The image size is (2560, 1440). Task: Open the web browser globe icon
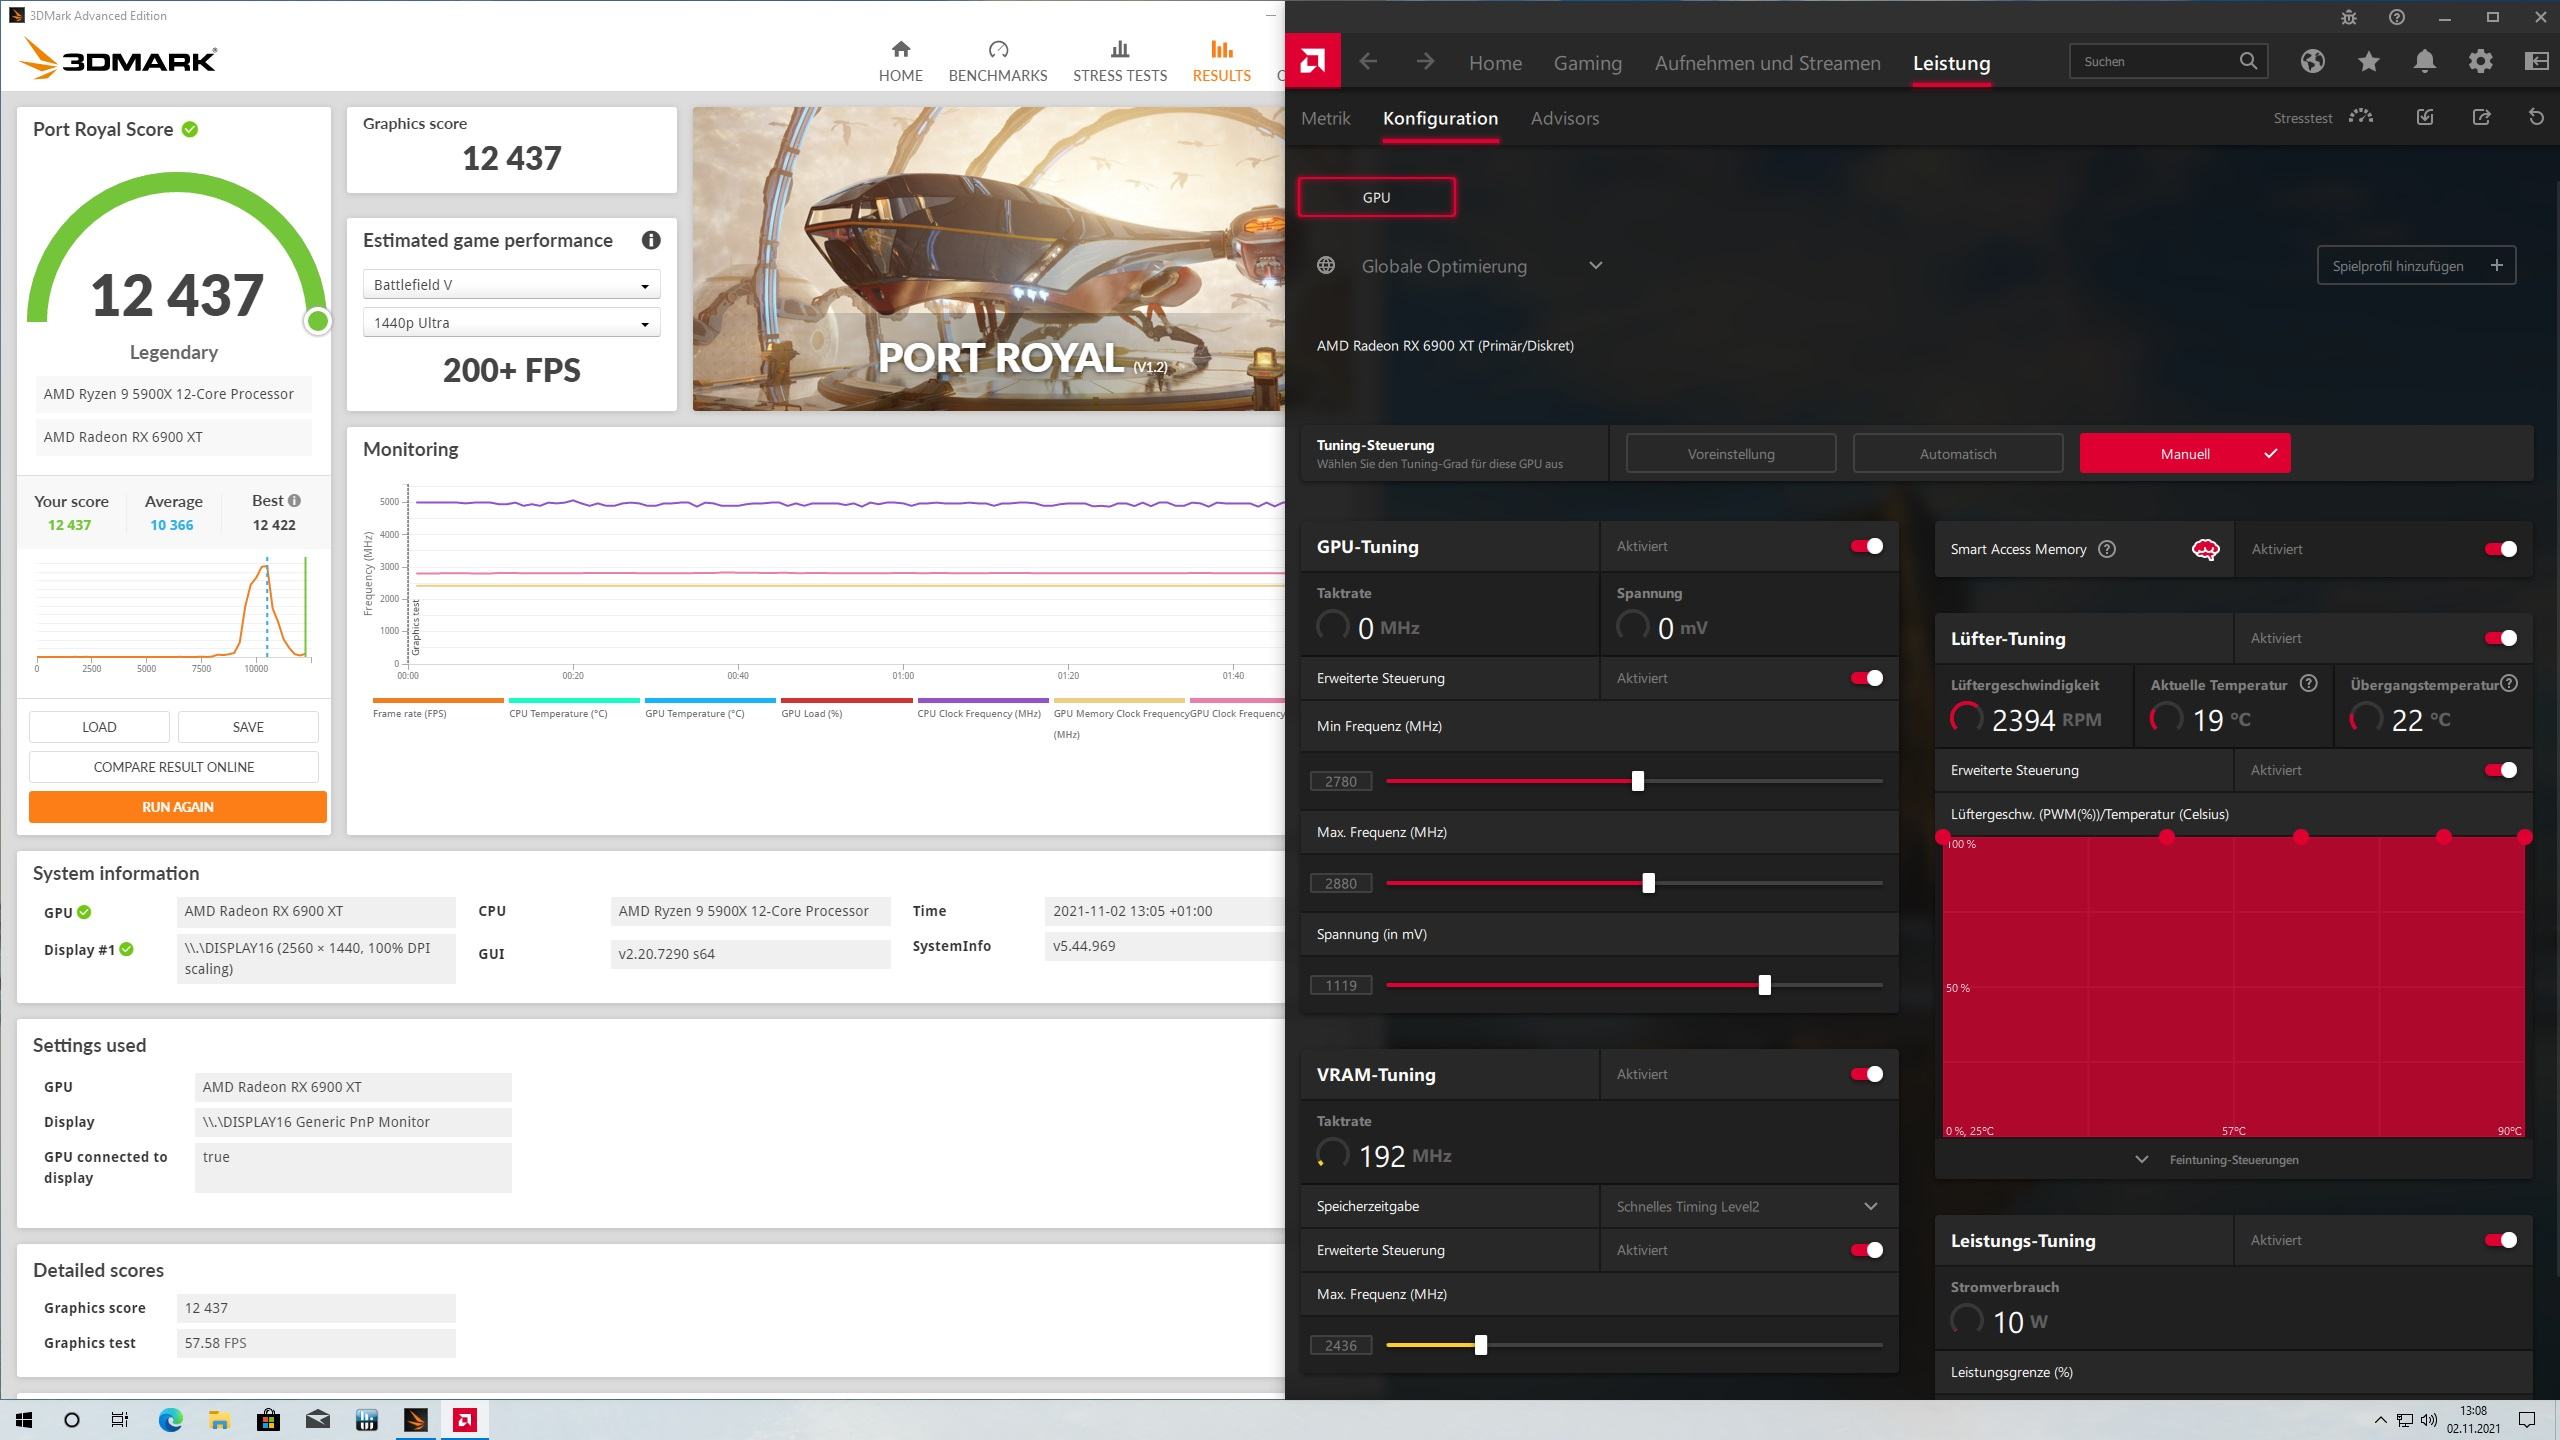click(2312, 61)
